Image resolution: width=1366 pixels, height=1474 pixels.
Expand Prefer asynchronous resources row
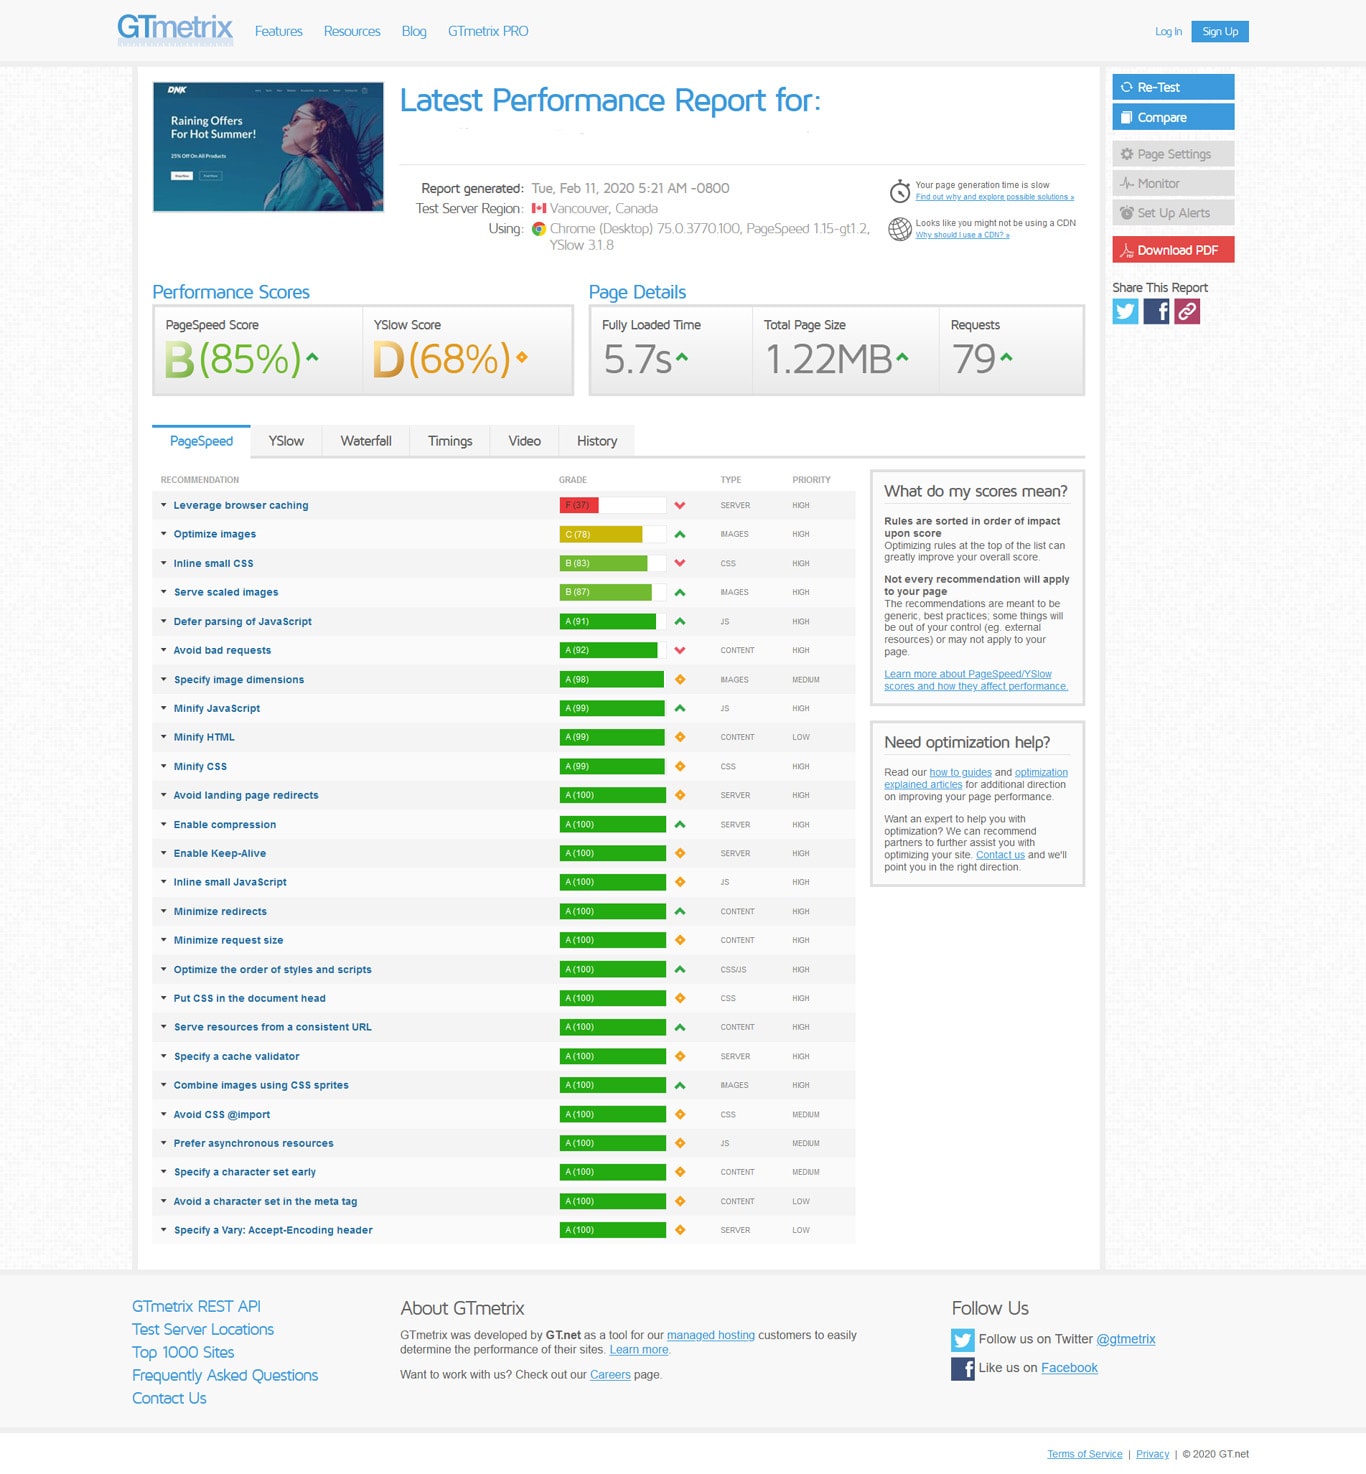(253, 1143)
